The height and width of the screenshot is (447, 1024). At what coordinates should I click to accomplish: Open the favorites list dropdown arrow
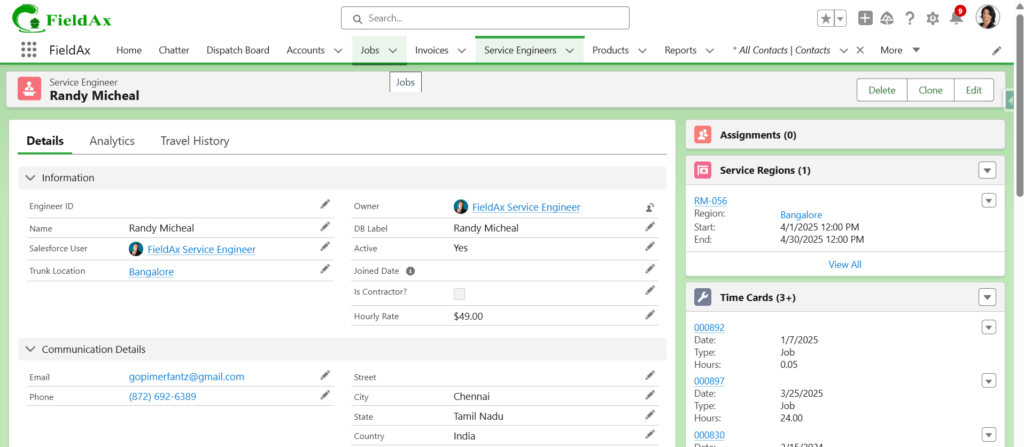[840, 19]
